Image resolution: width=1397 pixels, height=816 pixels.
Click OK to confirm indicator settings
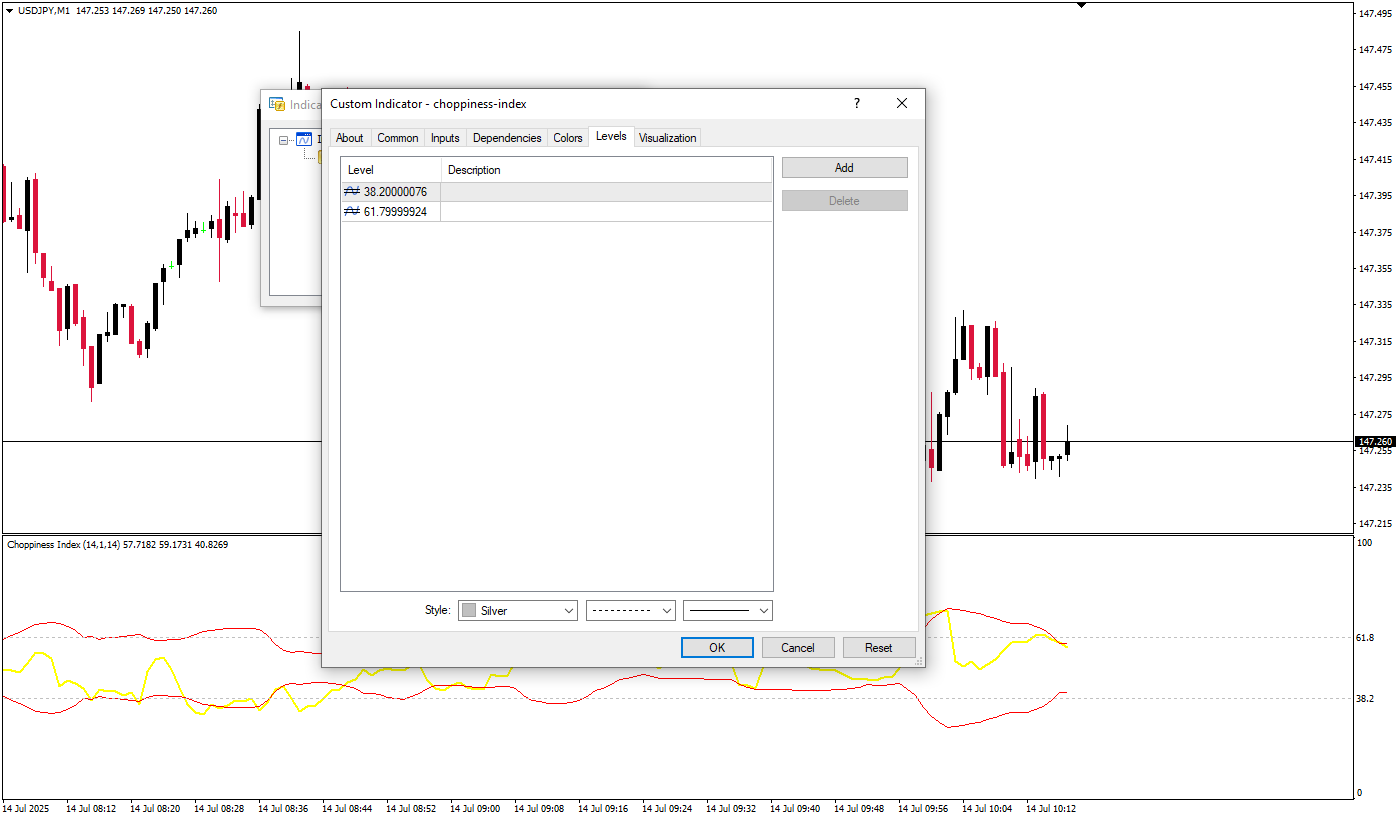[x=717, y=648]
